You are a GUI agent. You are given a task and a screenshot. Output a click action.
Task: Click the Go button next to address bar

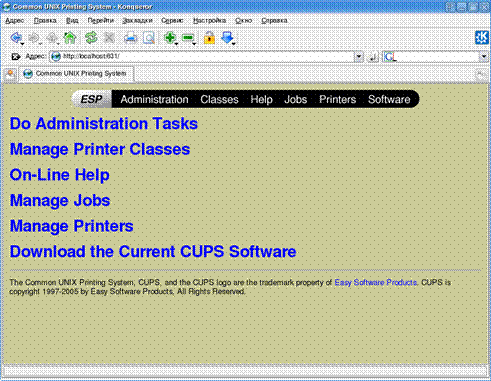click(x=373, y=57)
